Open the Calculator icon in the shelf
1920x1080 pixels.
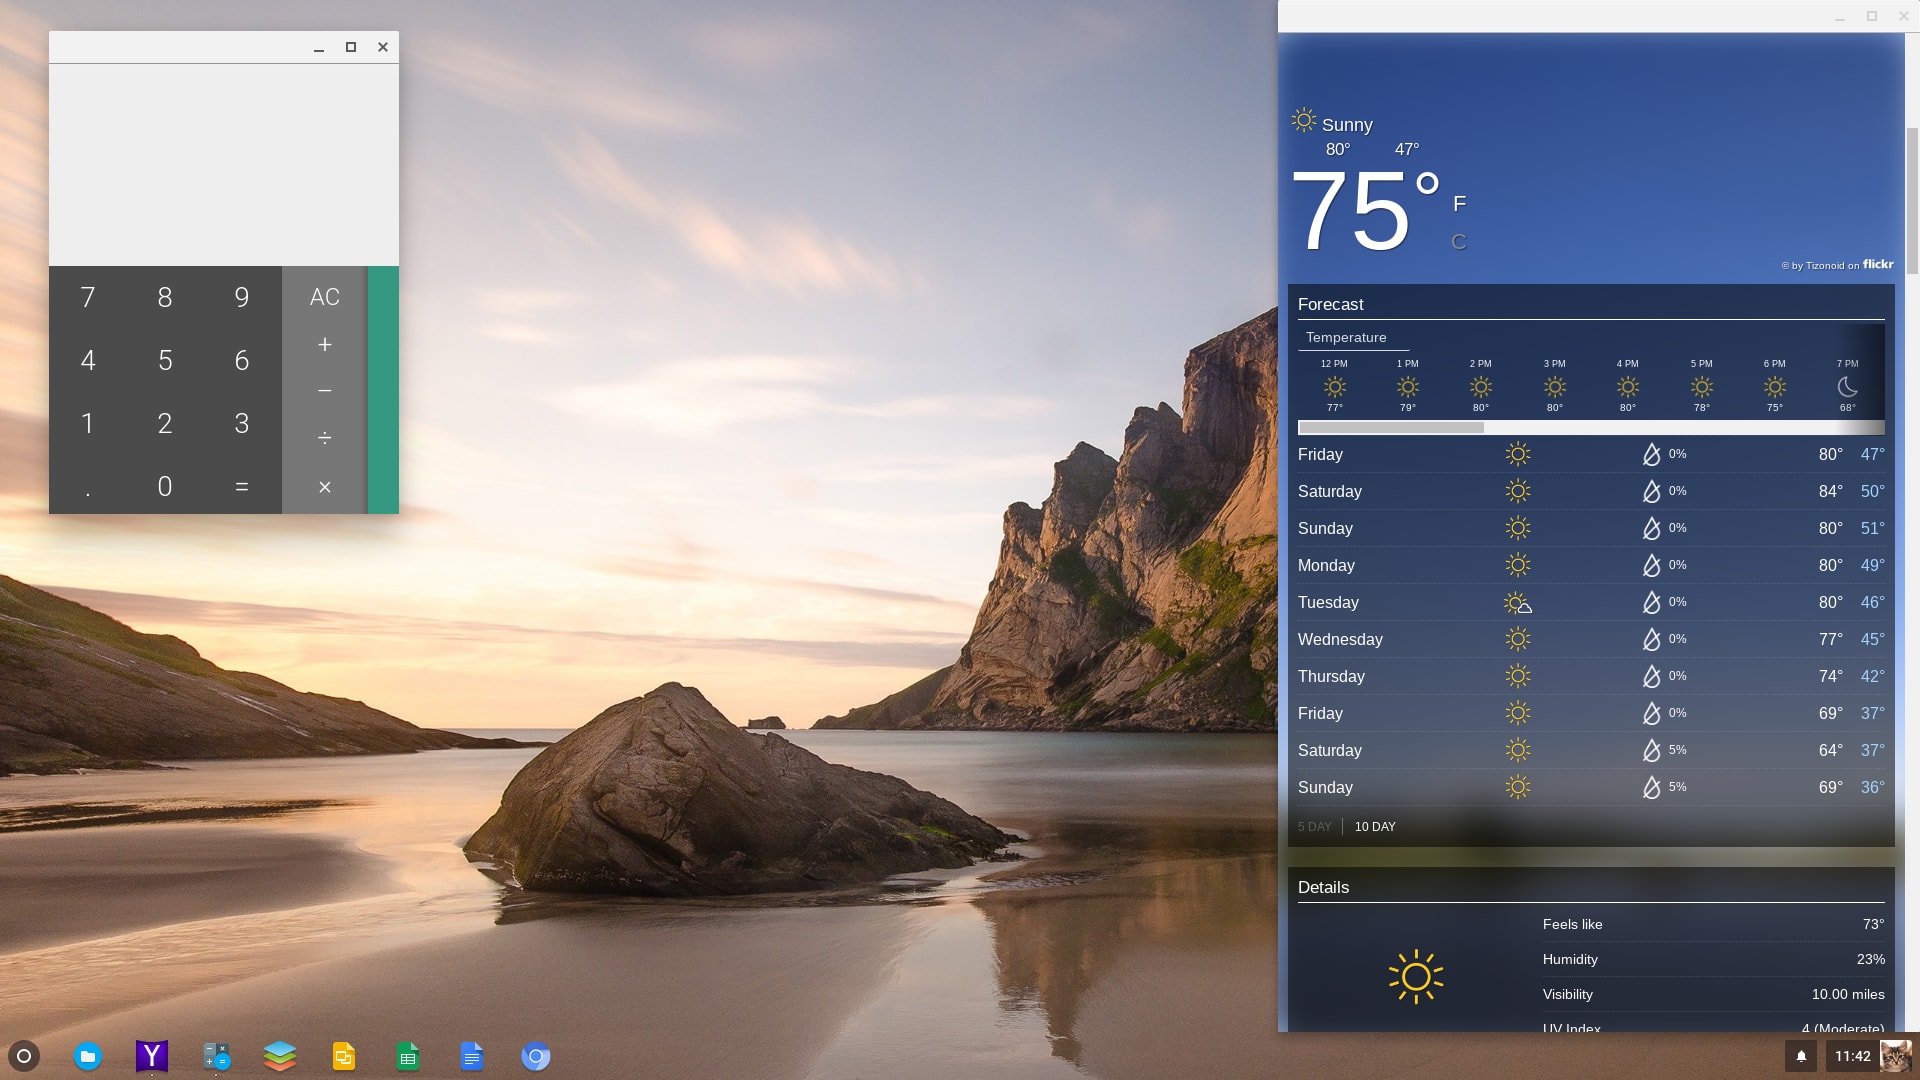pos(216,1056)
